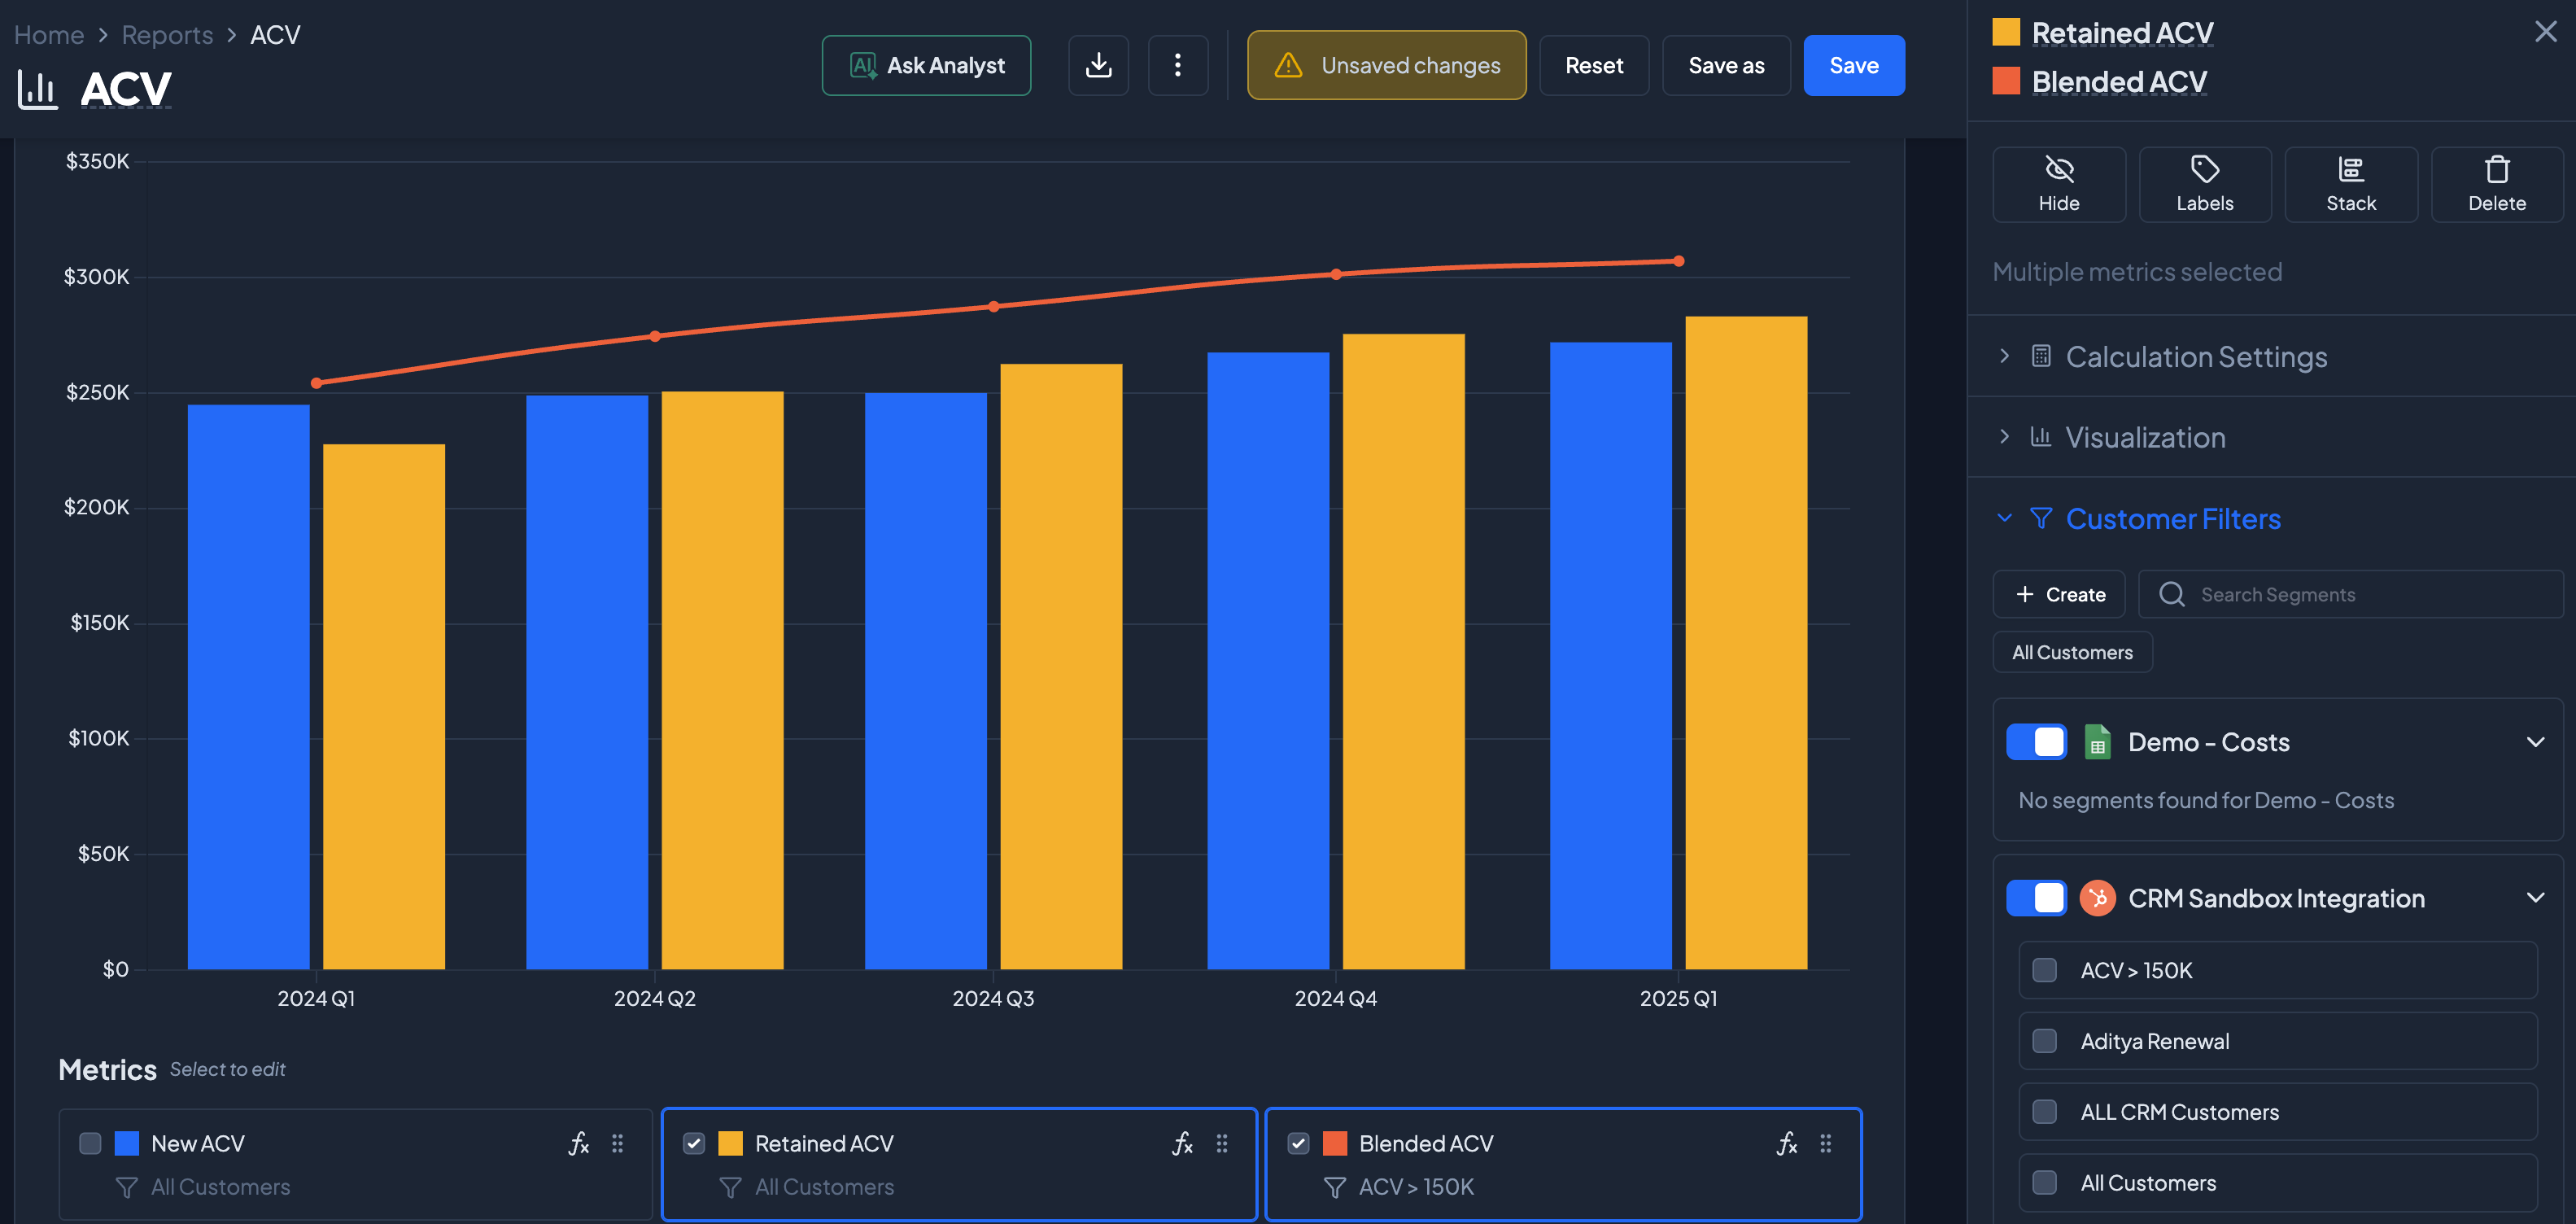Click the download report icon
This screenshot has height=1224, width=2576.
1098,65
